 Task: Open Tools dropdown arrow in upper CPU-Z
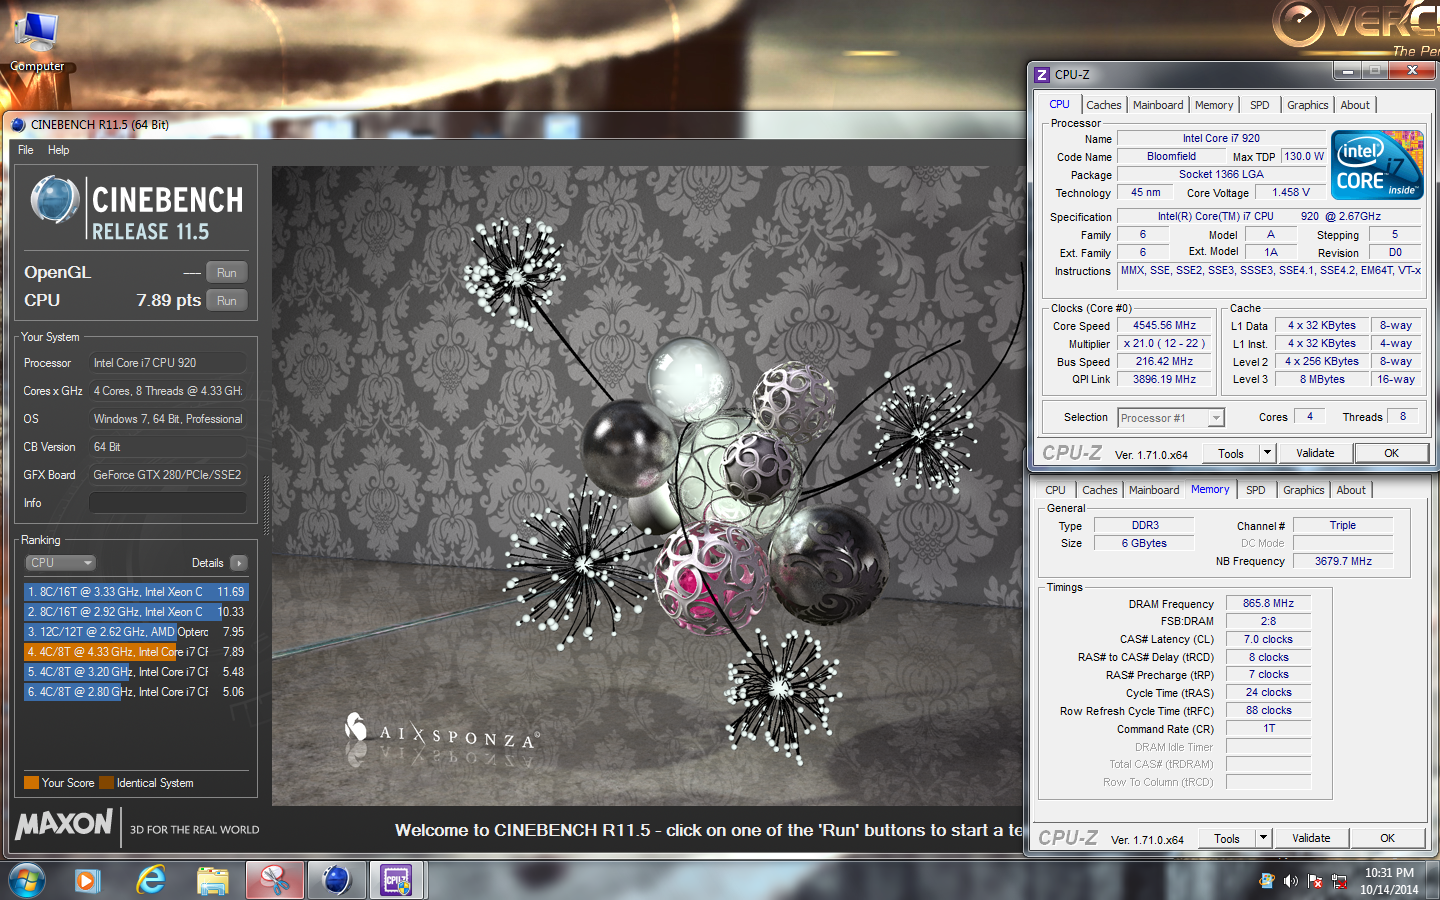pos(1267,453)
